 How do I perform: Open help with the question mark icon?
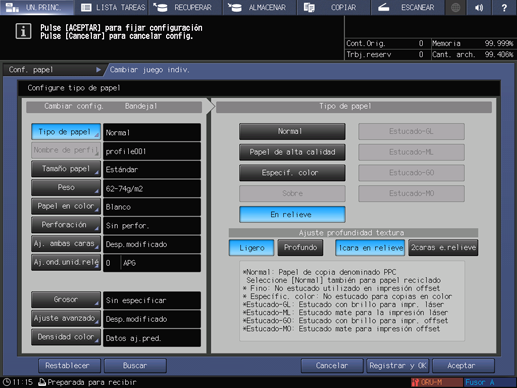click(x=504, y=7)
